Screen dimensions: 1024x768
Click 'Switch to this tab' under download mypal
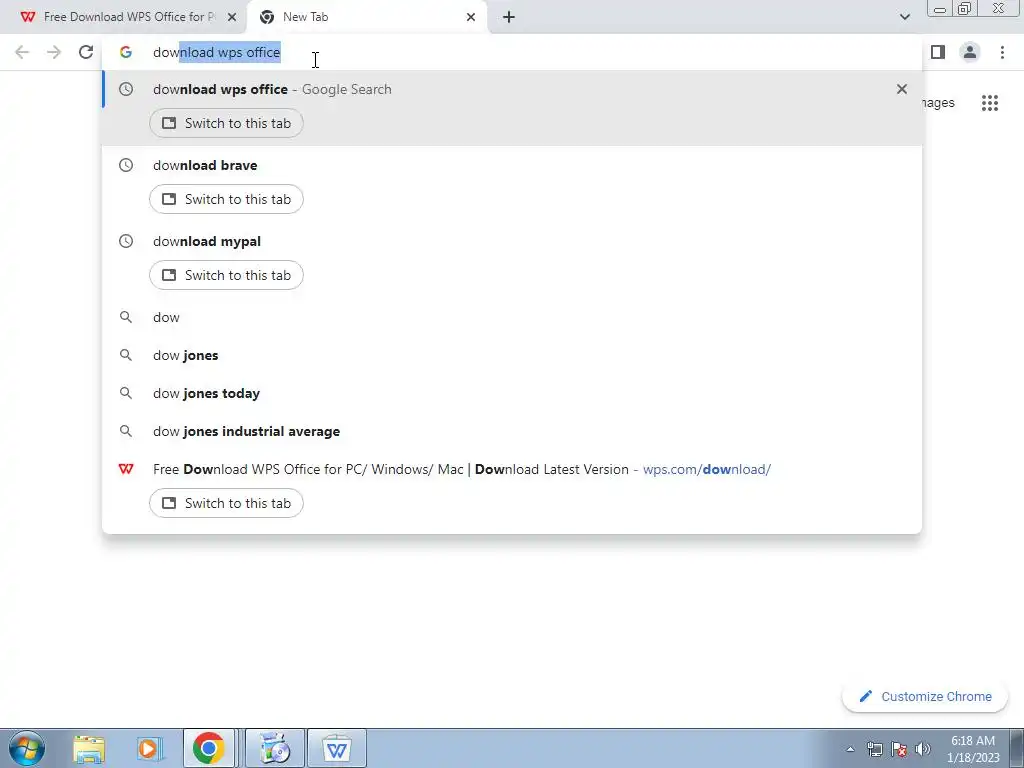226,275
